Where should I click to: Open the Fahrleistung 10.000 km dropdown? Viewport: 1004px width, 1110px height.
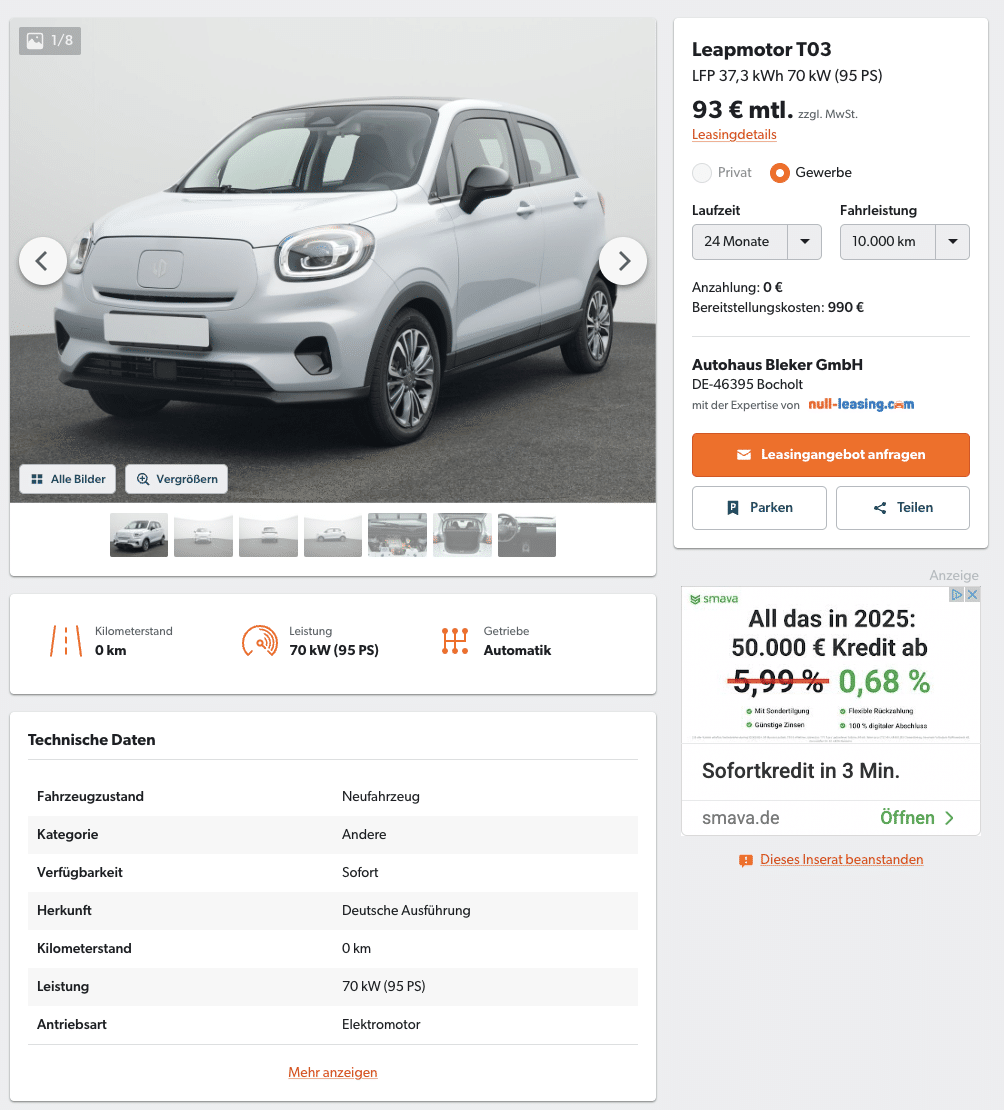point(904,242)
